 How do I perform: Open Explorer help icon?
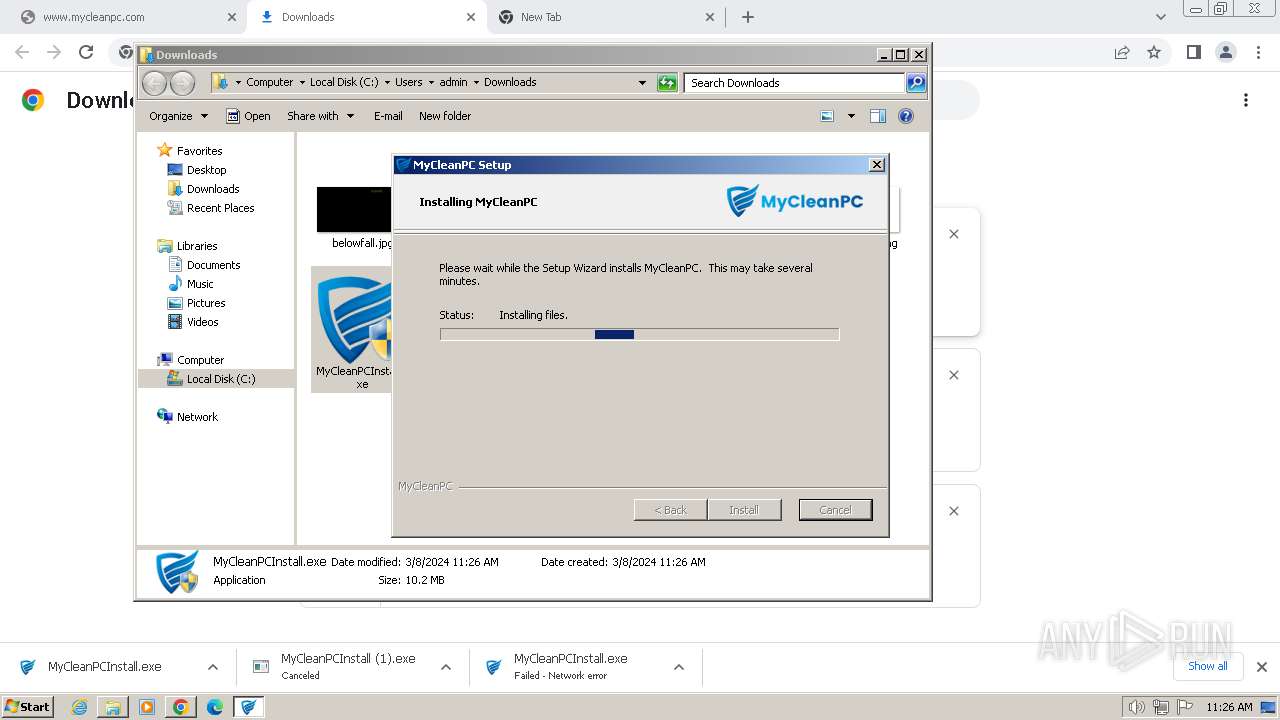(906, 116)
